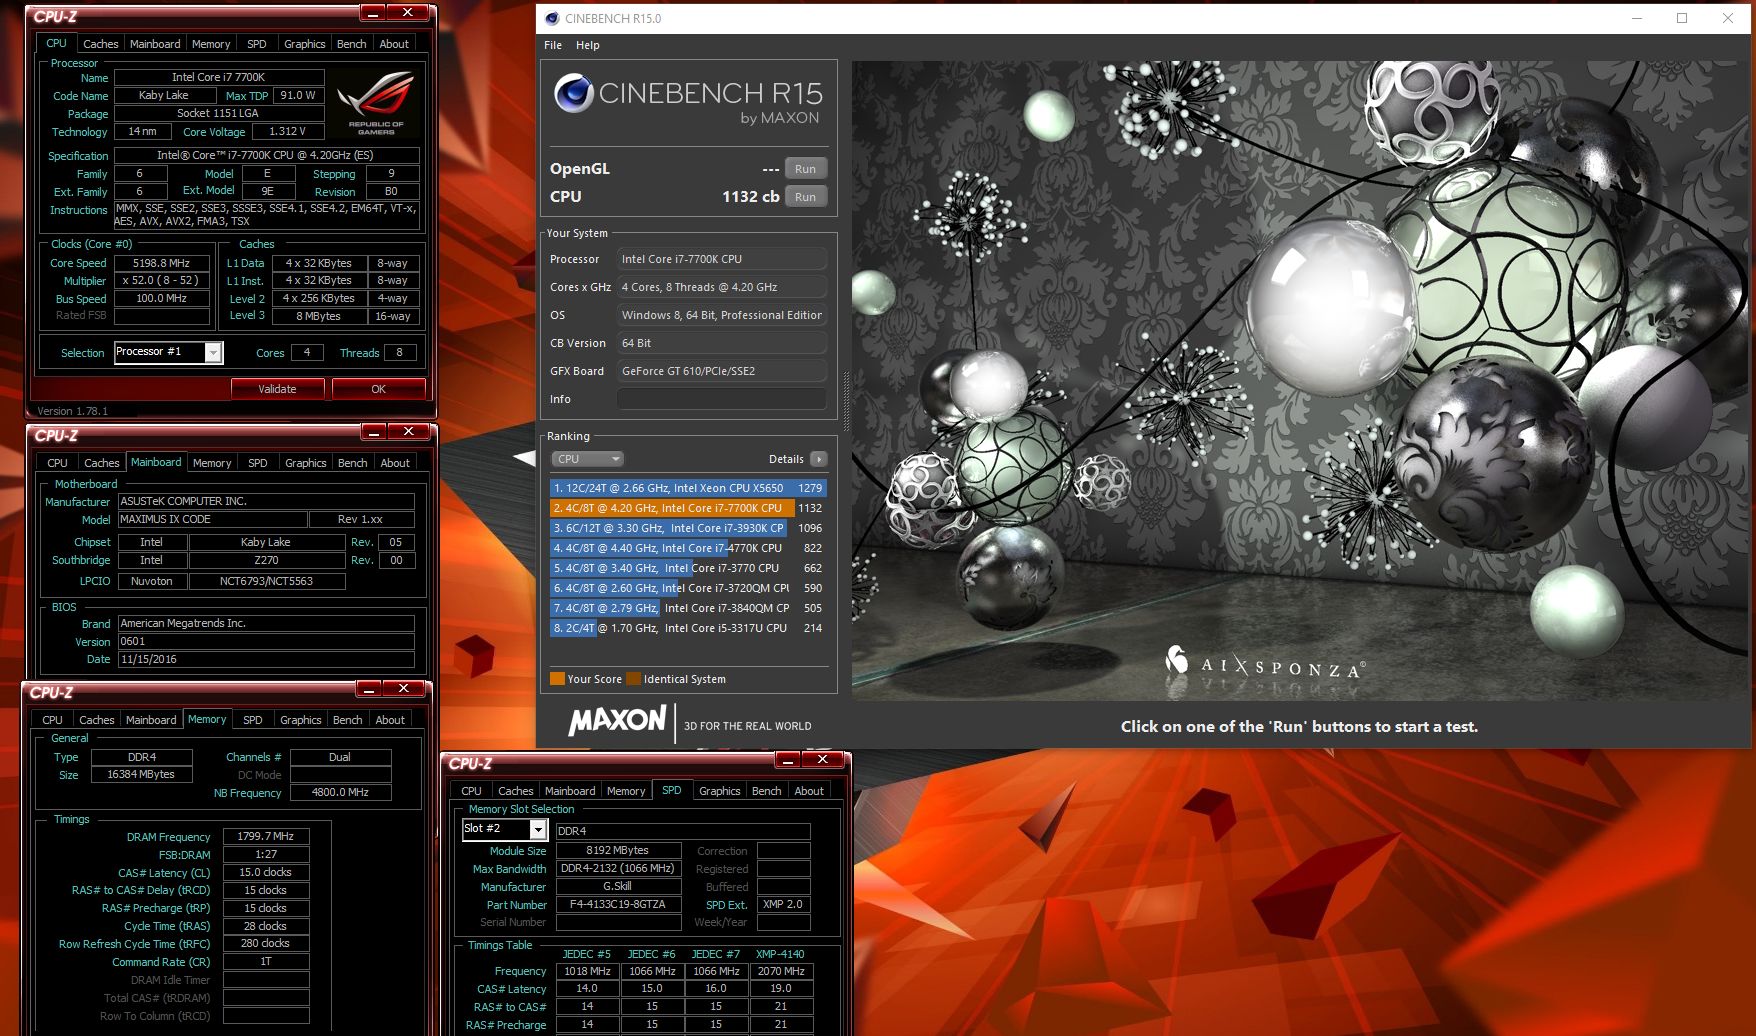This screenshot has width=1756, height=1036.
Task: Click the part number F4-4133C19-8GTZA
Action: tap(617, 905)
